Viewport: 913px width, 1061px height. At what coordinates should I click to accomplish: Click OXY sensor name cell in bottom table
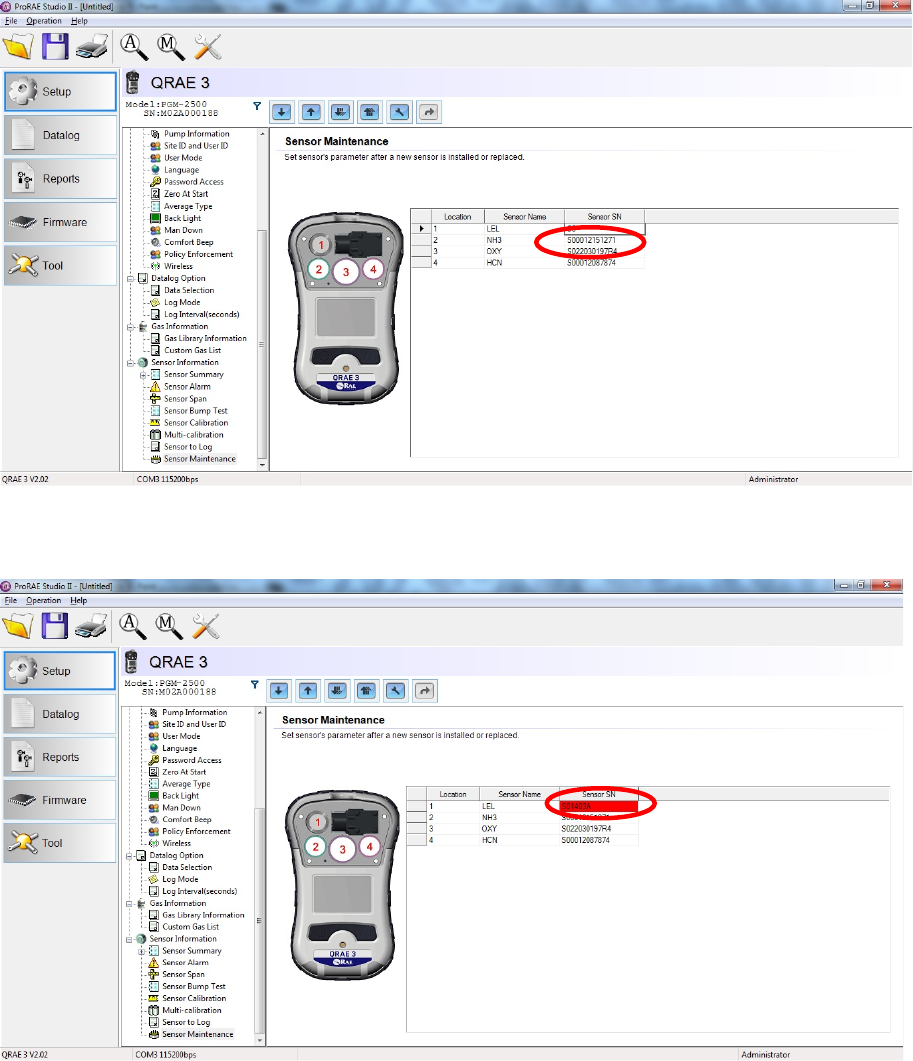pyautogui.click(x=518, y=829)
